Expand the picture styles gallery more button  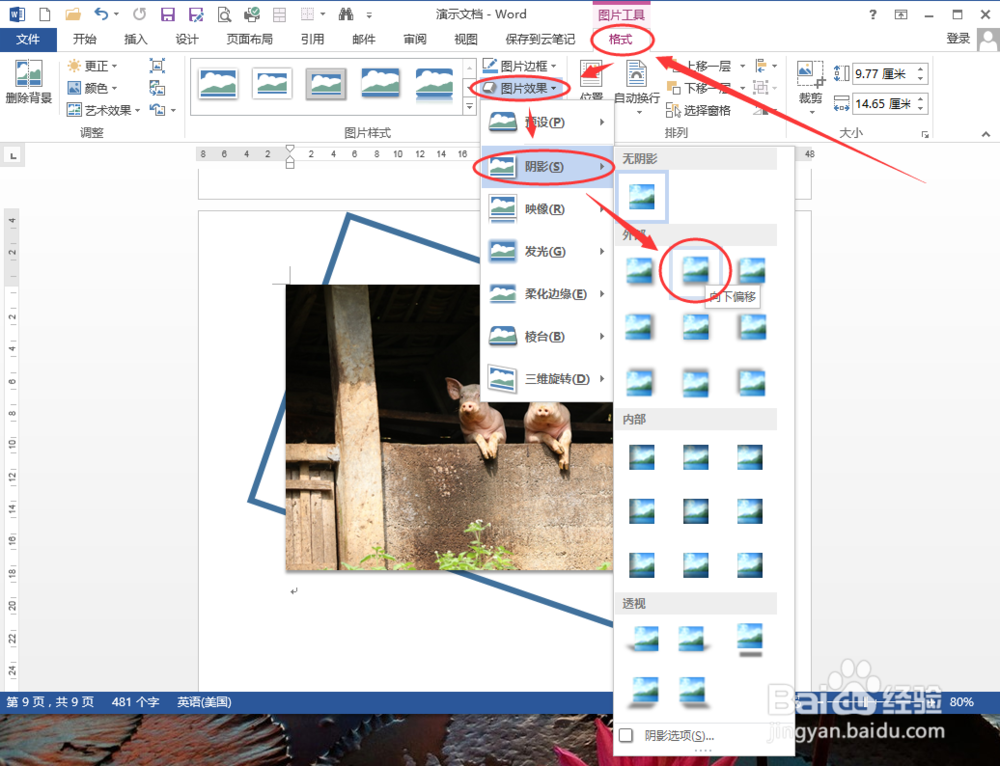(x=470, y=107)
